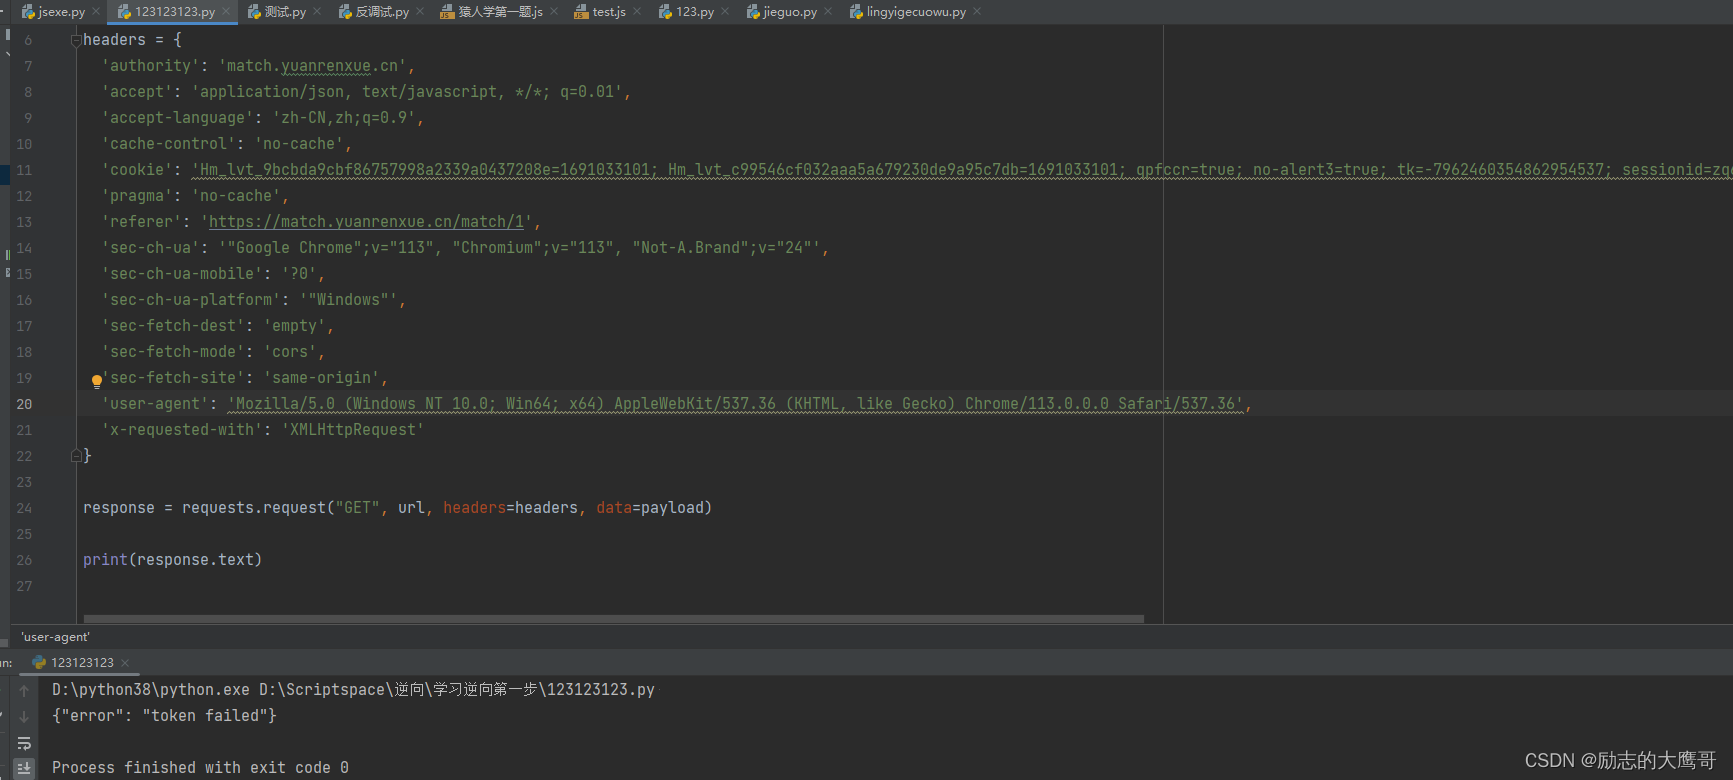Close the 123123123.py editor tab

(226, 12)
